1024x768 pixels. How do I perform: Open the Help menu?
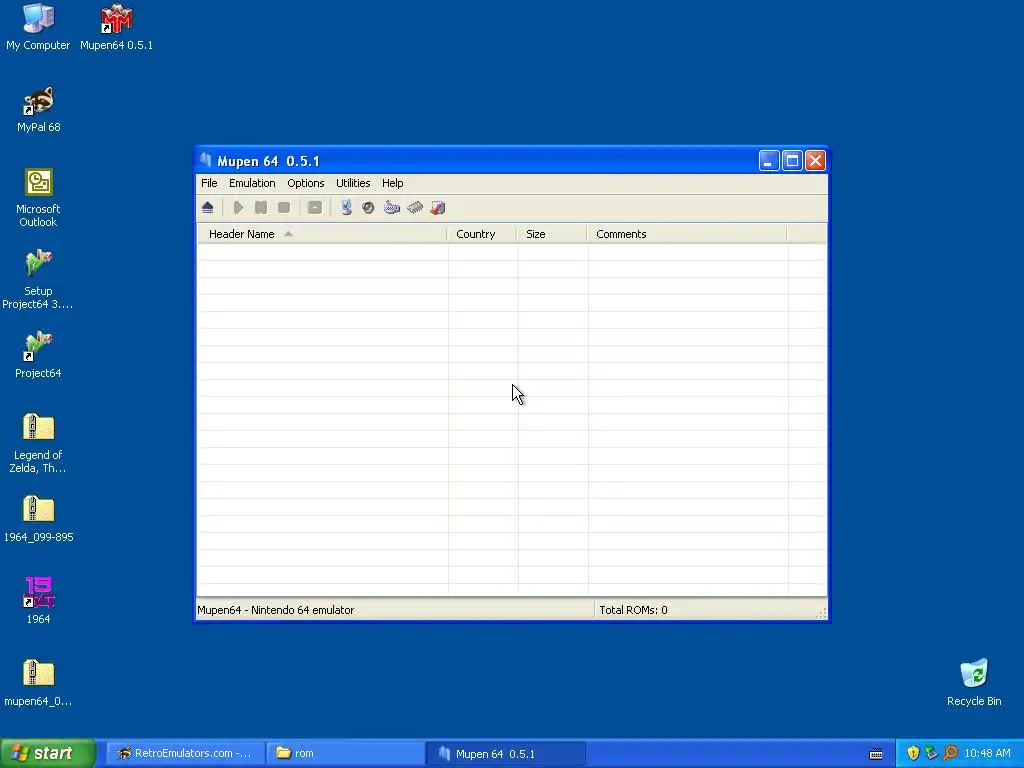[x=392, y=183]
